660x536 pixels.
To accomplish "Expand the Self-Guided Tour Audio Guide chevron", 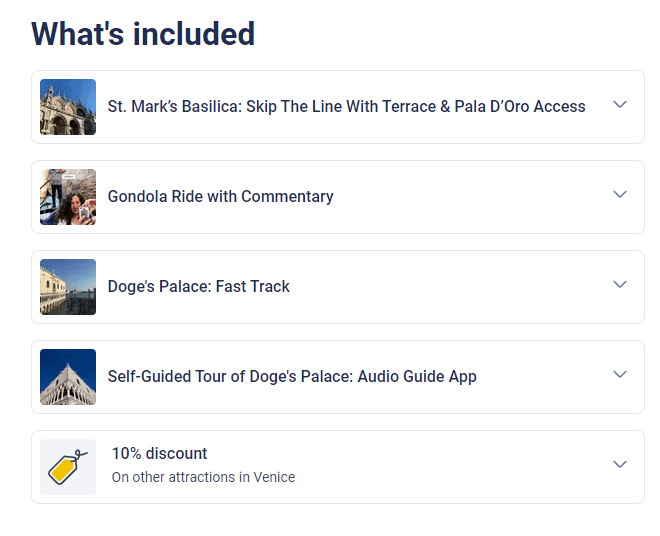I will (x=620, y=374).
